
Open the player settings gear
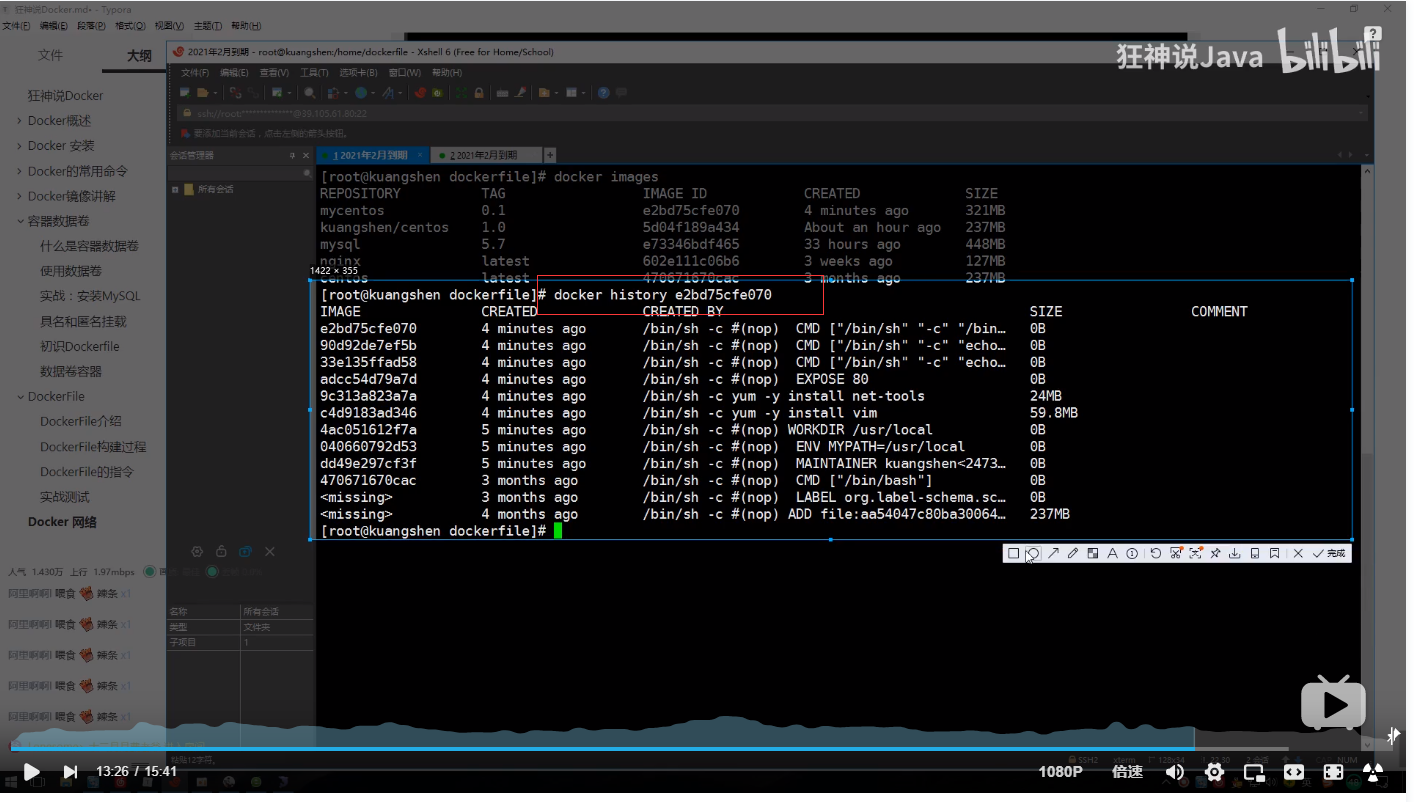click(x=1215, y=772)
